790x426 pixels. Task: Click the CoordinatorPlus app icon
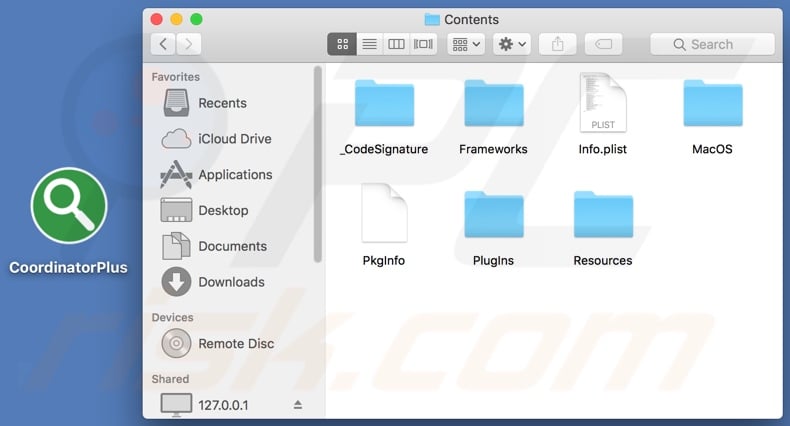click(x=69, y=205)
